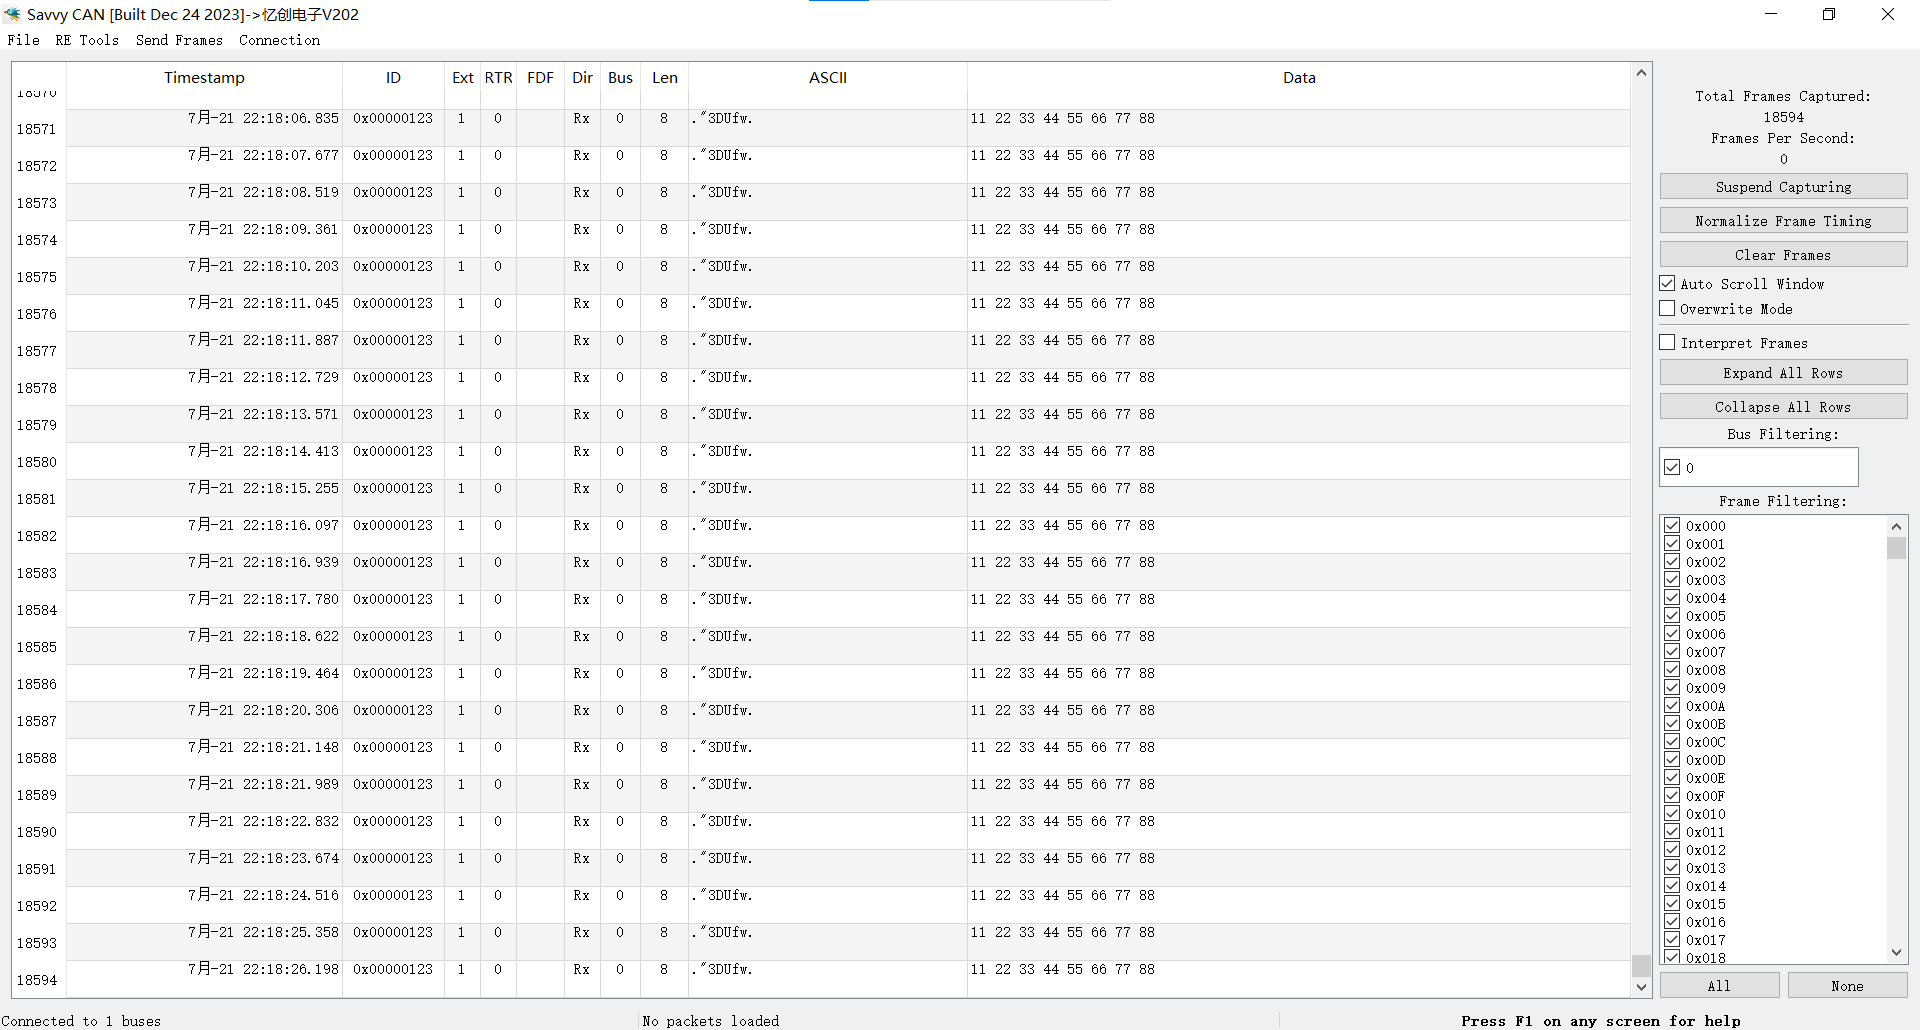Uncheck bus 0 in Bus Filtering

[1672, 467]
